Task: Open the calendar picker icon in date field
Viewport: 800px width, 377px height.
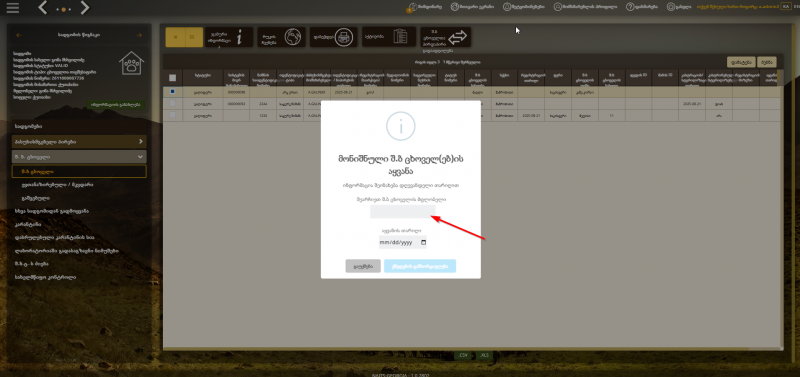Action: point(423,243)
